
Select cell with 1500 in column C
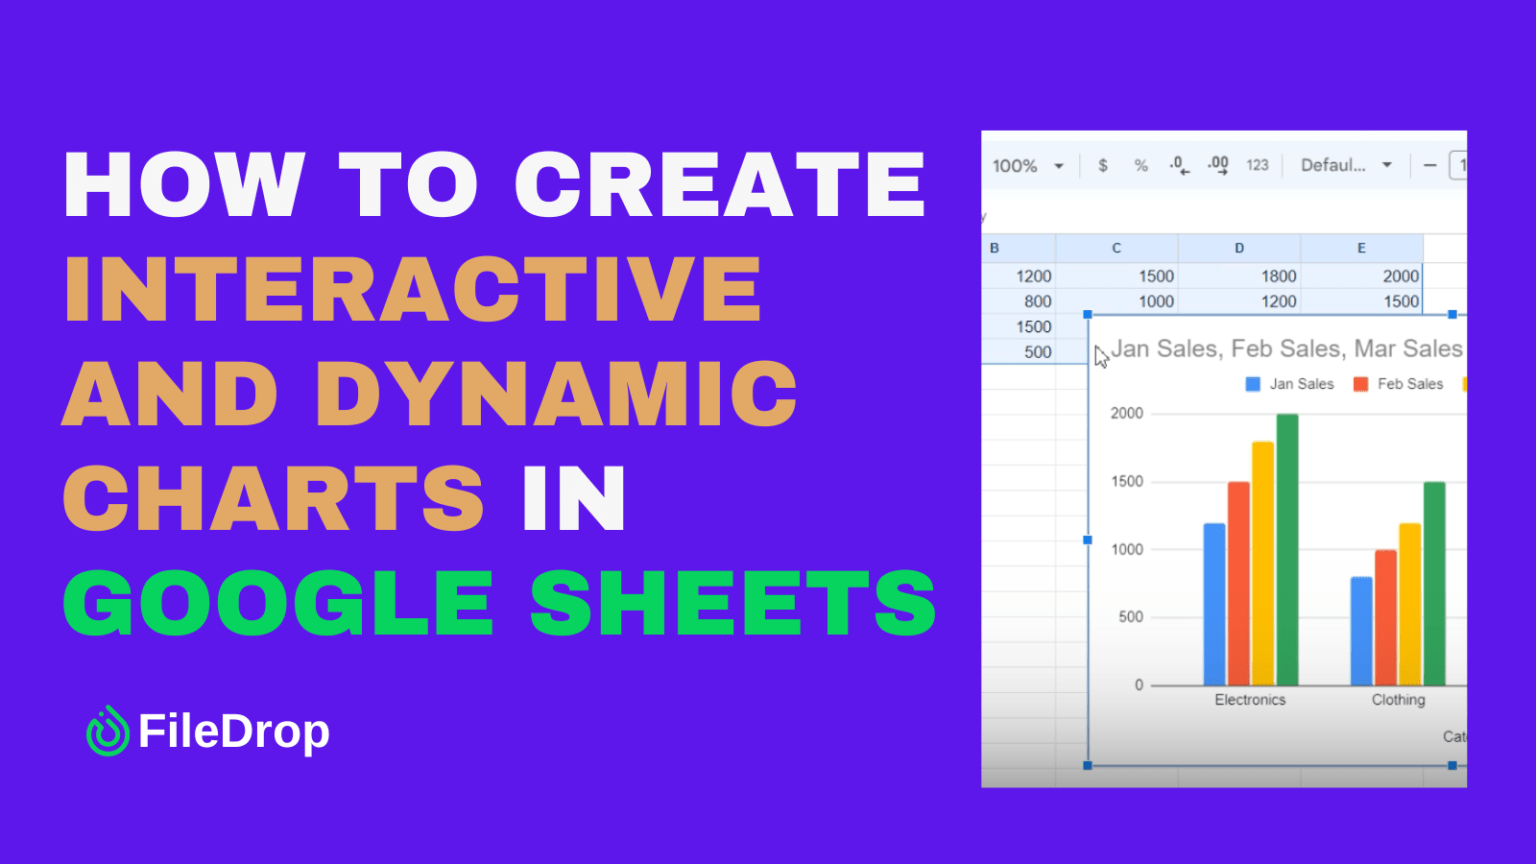[1117, 276]
